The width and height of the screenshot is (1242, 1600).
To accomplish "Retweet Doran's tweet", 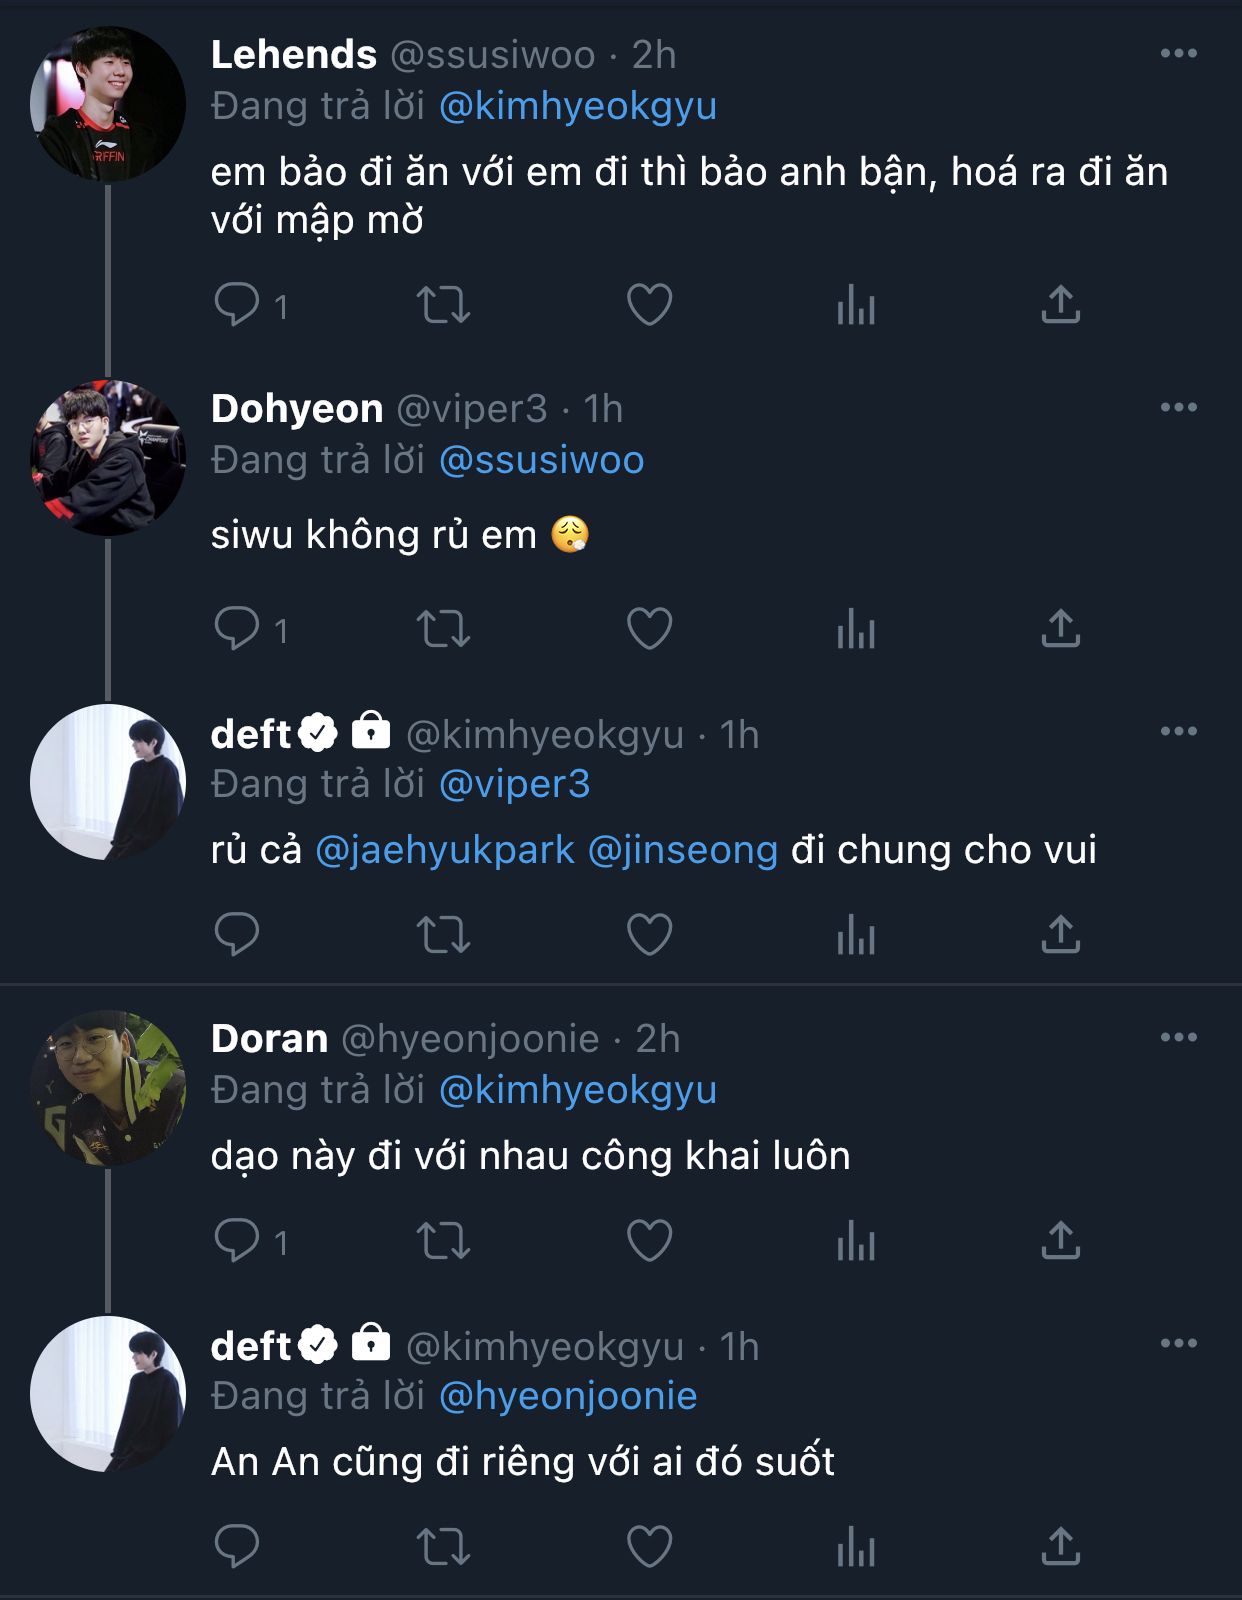I will 443,1241.
